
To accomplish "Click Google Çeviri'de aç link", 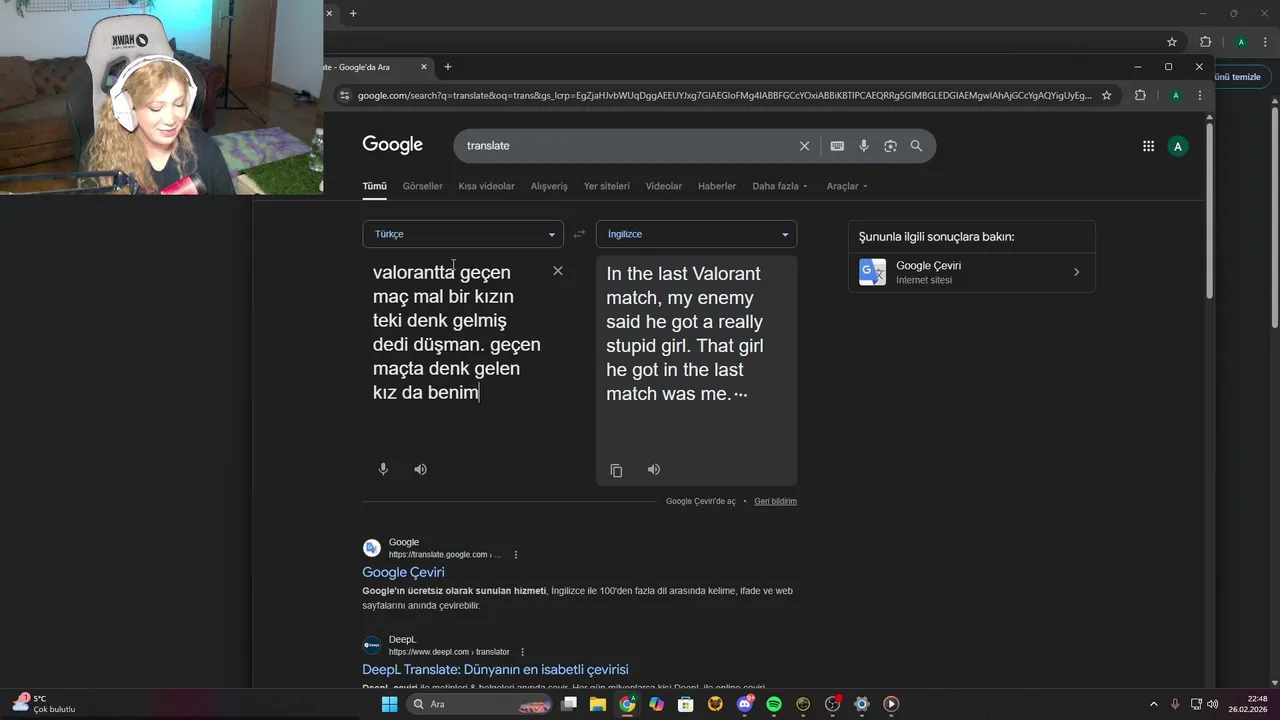I will coord(700,501).
